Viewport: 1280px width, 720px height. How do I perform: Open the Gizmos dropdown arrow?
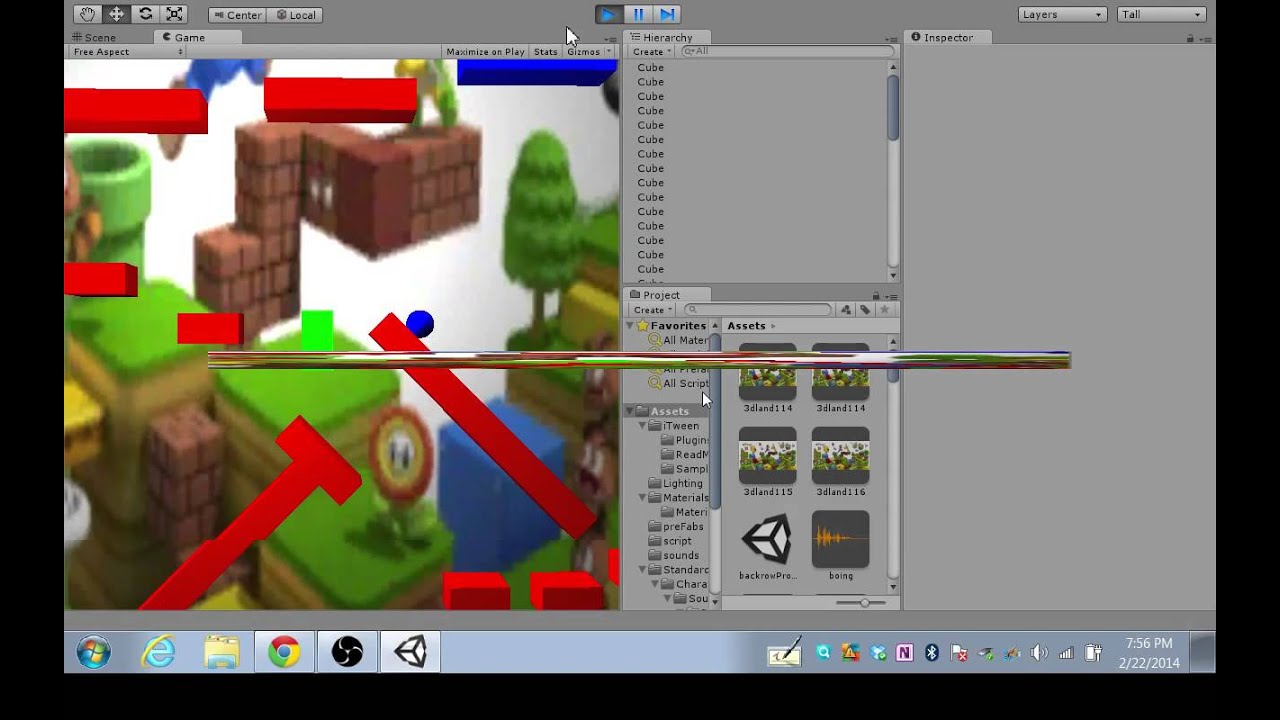608,52
